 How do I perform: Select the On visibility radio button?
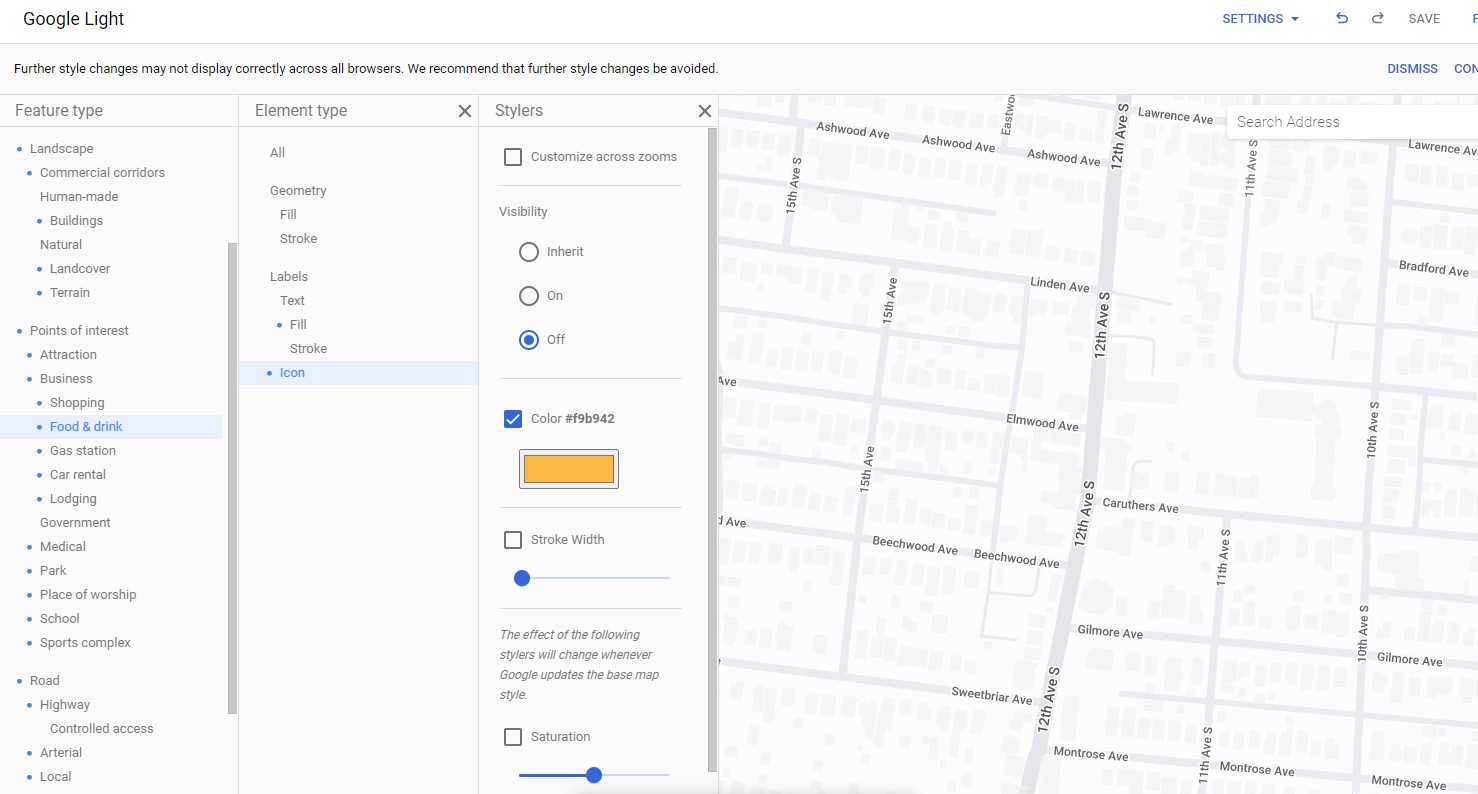point(529,296)
